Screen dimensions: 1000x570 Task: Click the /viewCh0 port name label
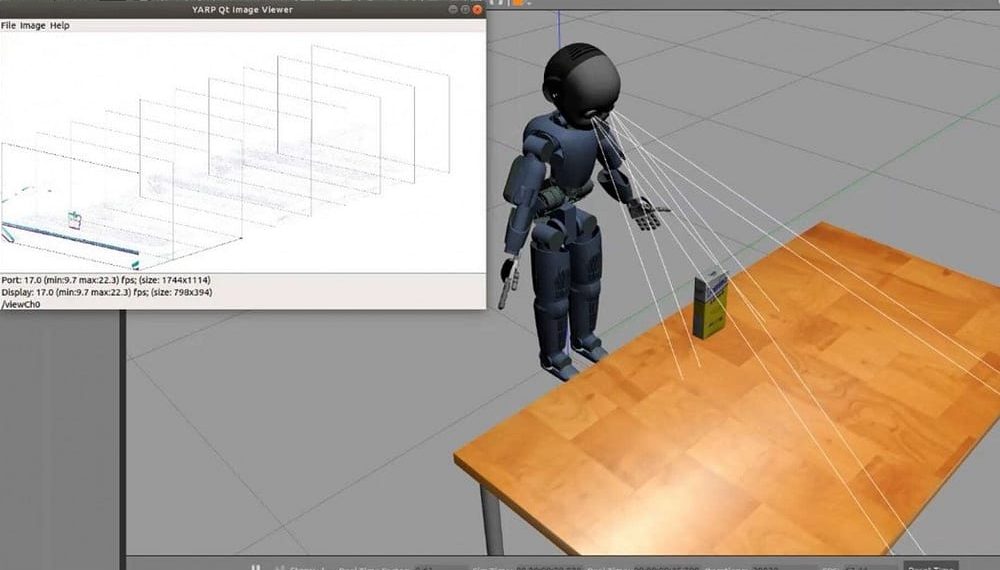[x=18, y=302]
